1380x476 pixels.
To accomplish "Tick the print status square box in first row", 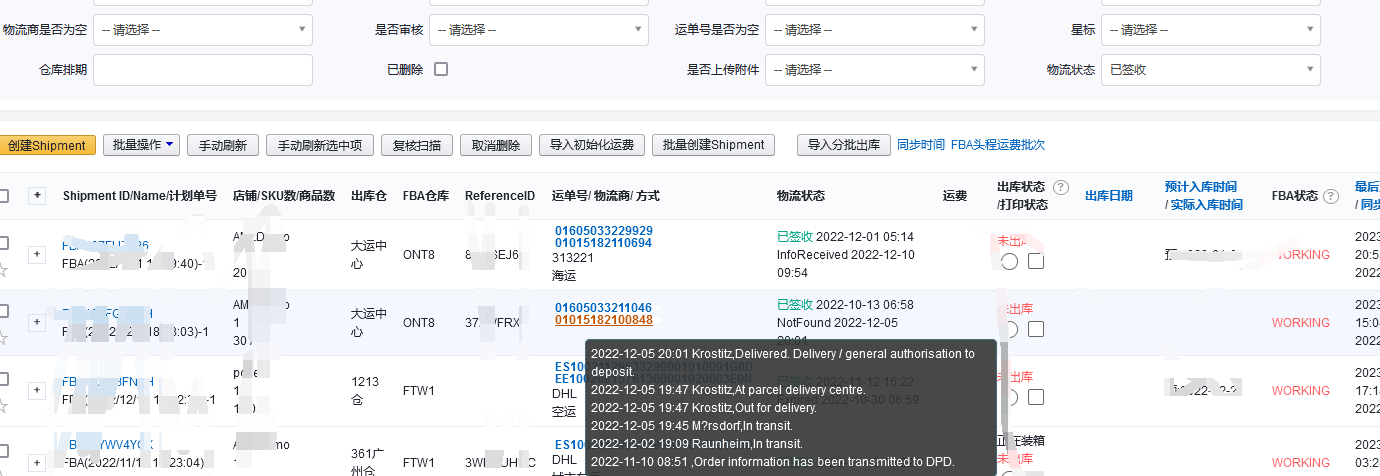I will [x=1036, y=261].
